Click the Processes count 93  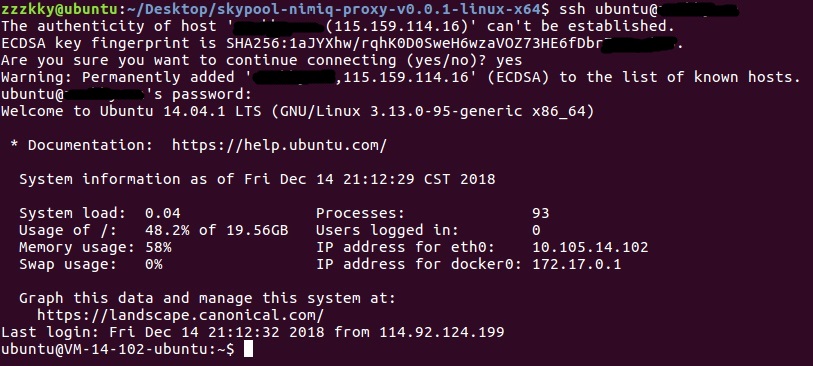coord(540,213)
